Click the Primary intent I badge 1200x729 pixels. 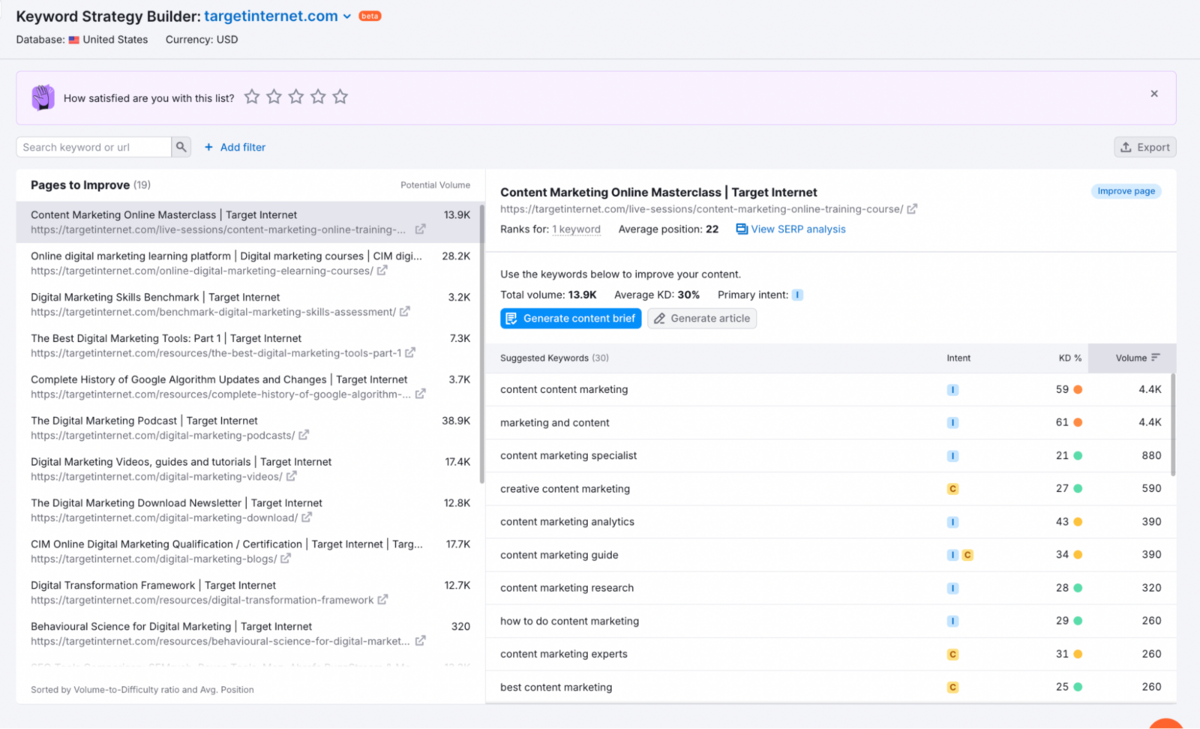click(x=797, y=295)
